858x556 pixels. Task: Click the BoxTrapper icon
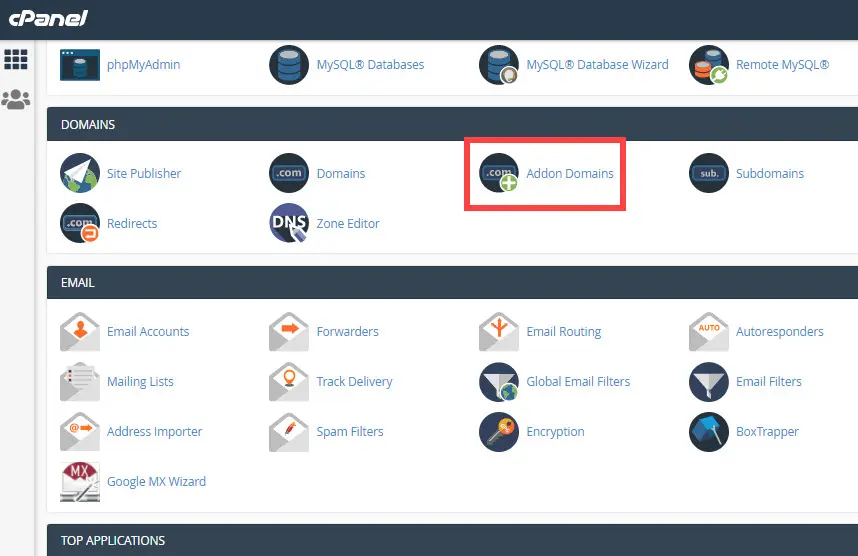[709, 432]
